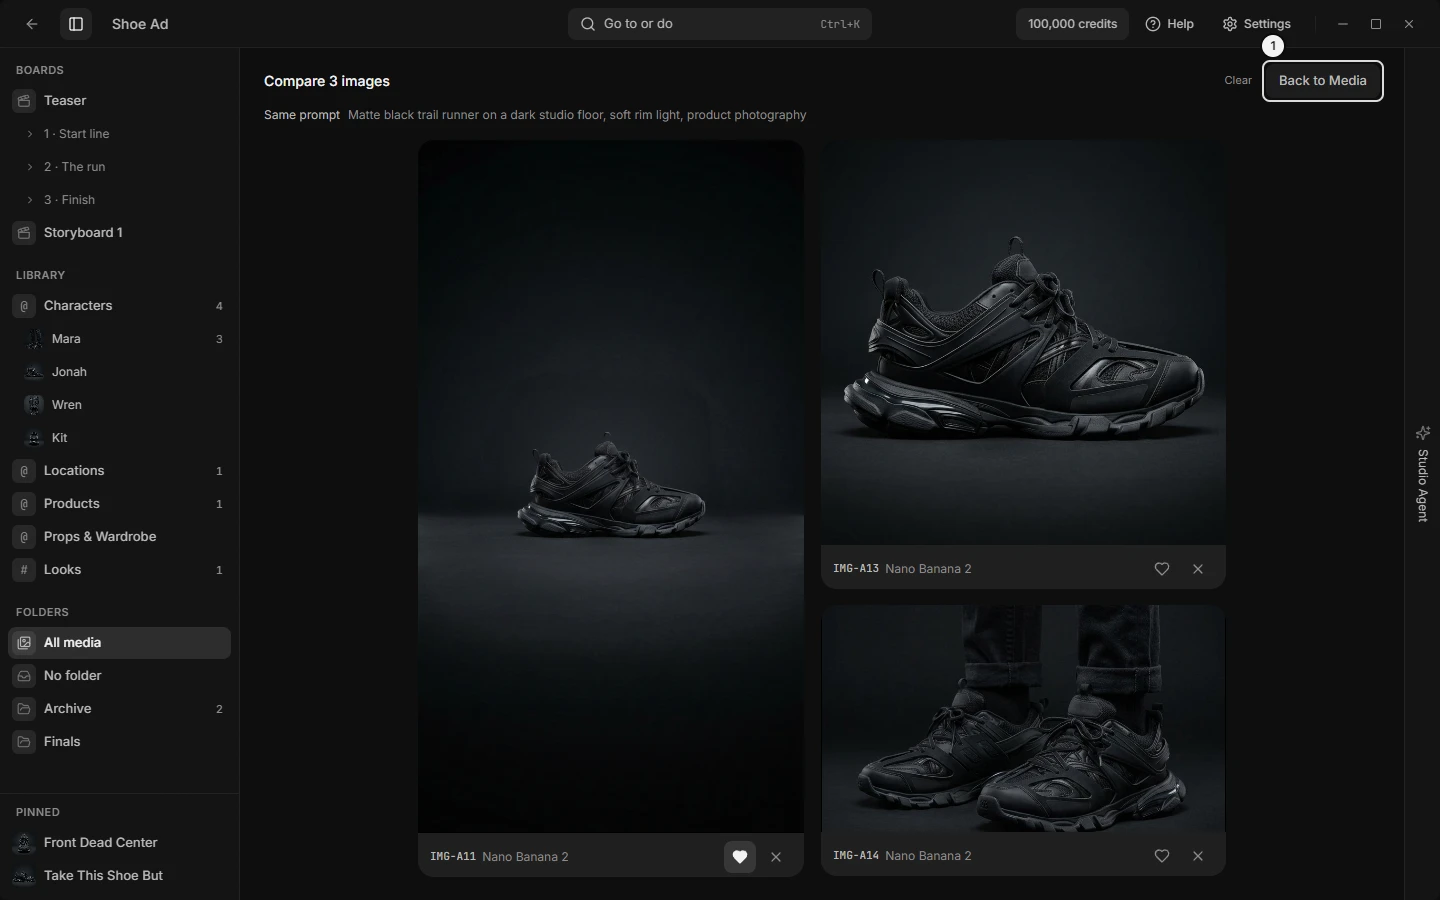The image size is (1440, 900).
Task: Click the Products @ icon
Action: [x=24, y=504]
